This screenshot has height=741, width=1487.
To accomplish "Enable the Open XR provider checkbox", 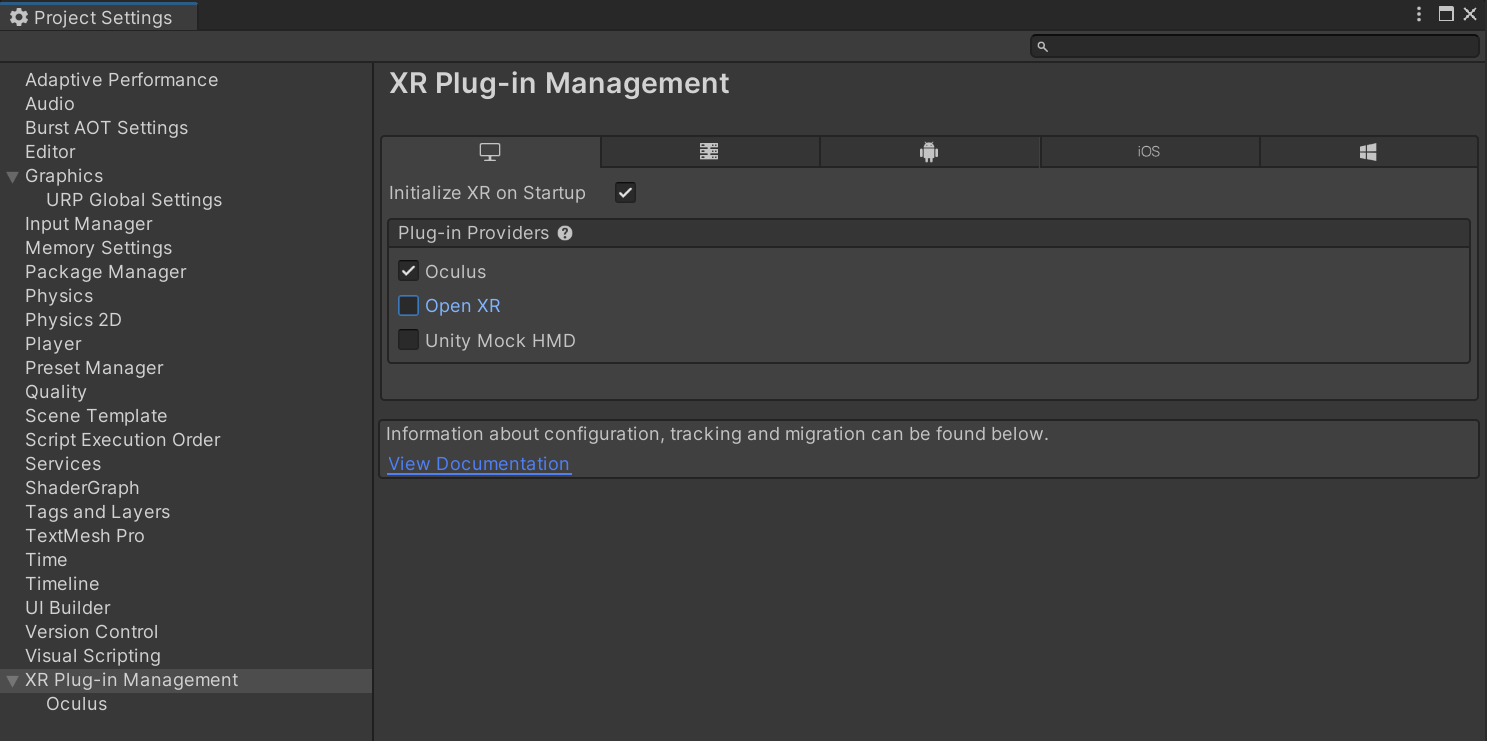I will tap(408, 306).
